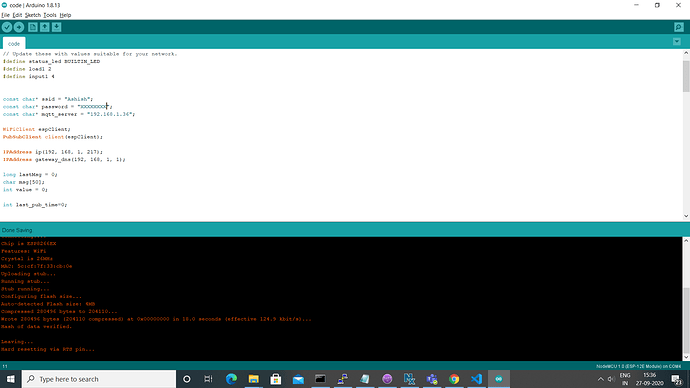Click the editor vertical scrollbar thumb
The image size is (690, 388).
686,77
